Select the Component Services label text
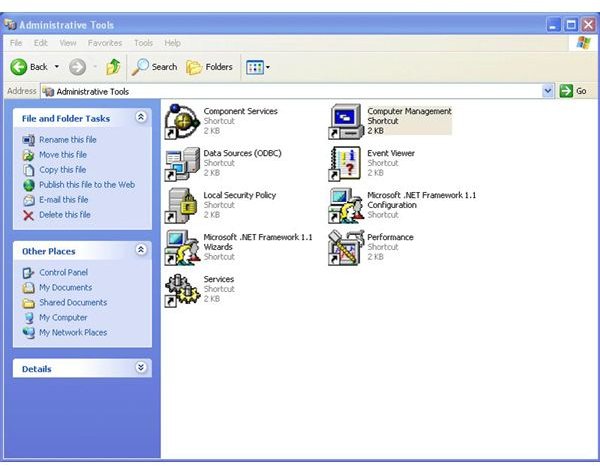 click(240, 111)
